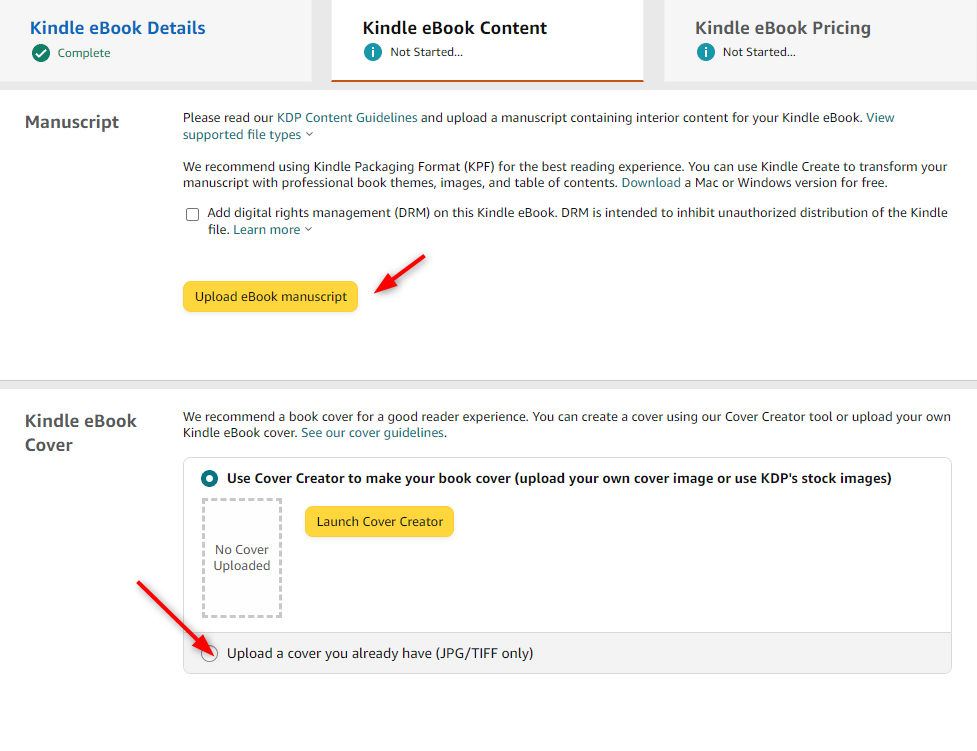Expand the DRM Learn more section

(x=272, y=230)
